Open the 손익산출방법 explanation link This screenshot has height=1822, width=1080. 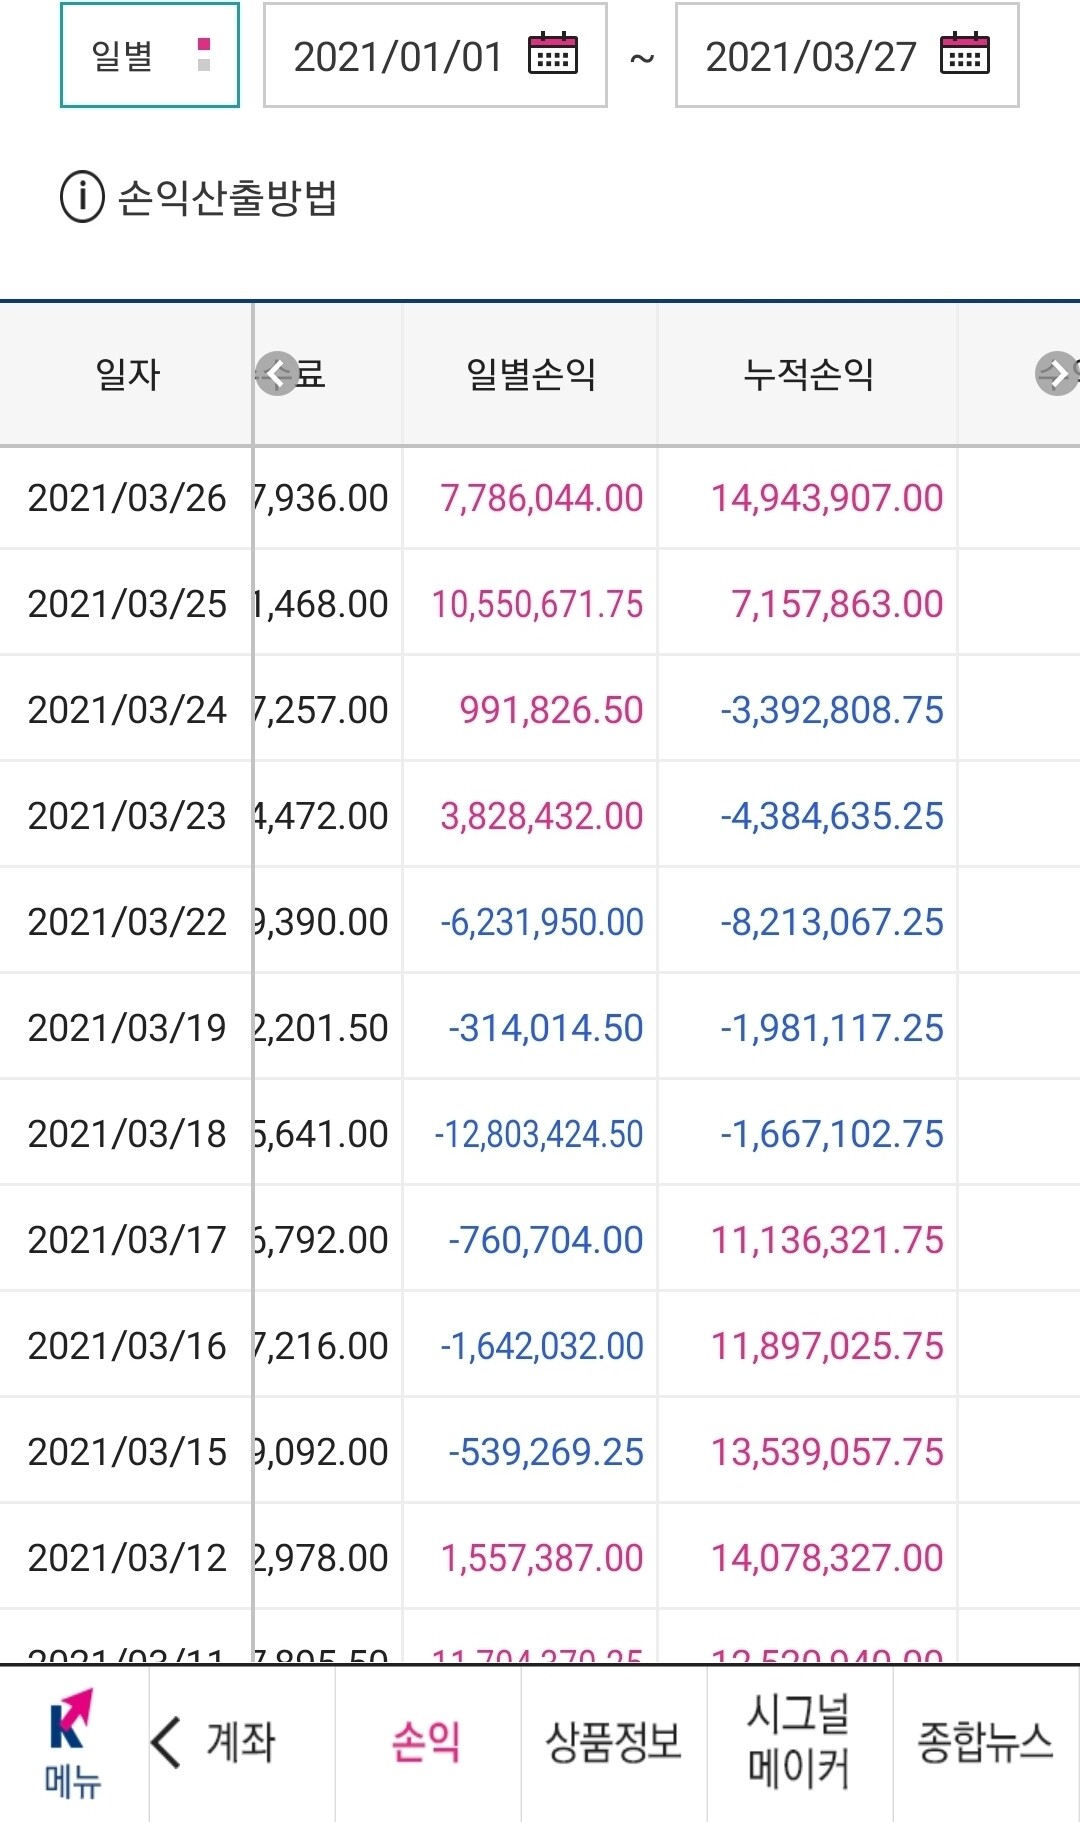pos(228,197)
